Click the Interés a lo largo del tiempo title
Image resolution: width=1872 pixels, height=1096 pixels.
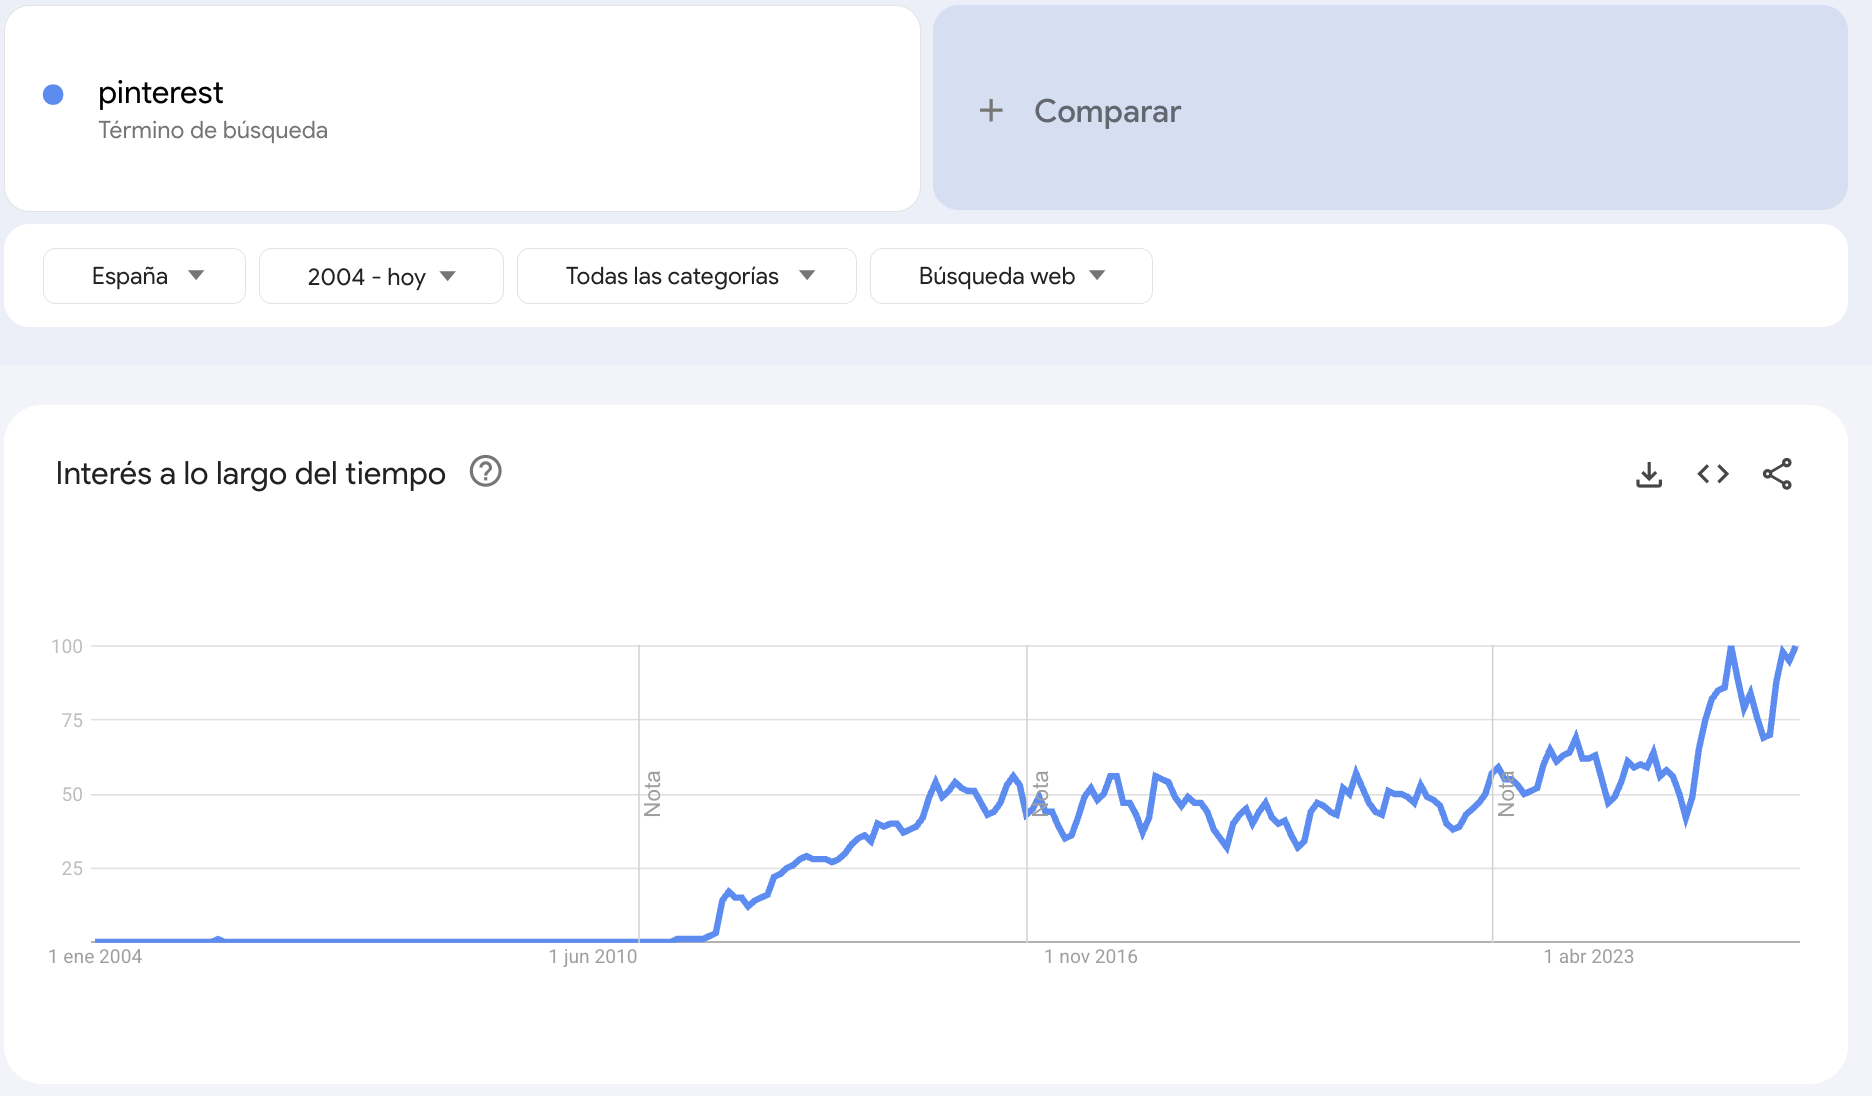click(x=250, y=473)
